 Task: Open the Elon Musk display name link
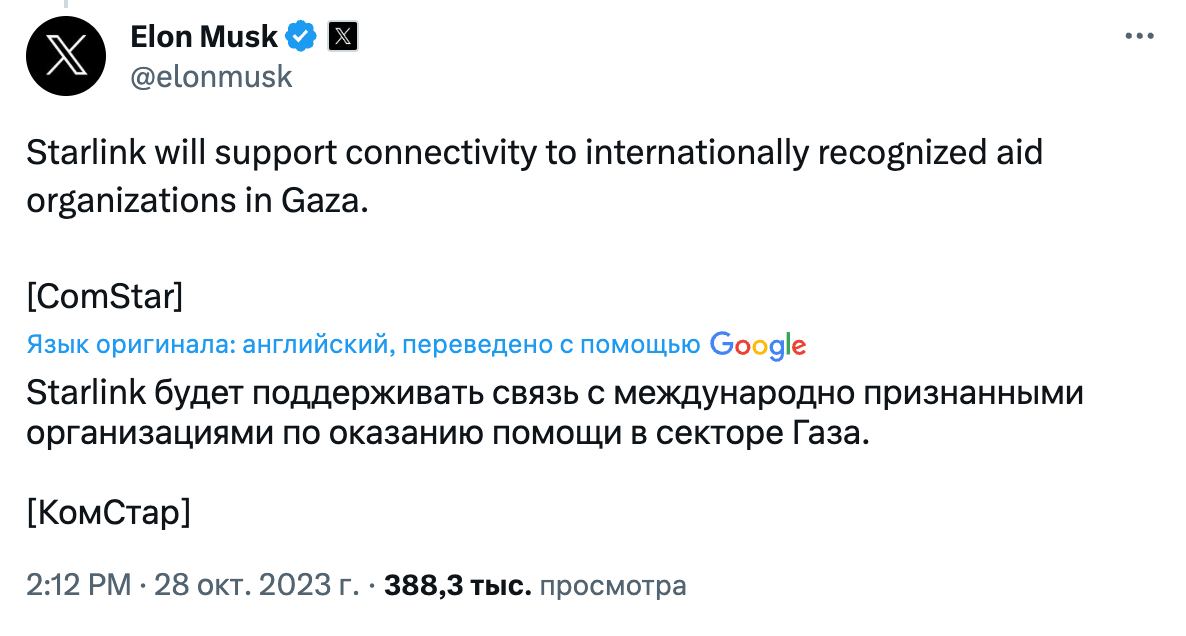pos(204,37)
